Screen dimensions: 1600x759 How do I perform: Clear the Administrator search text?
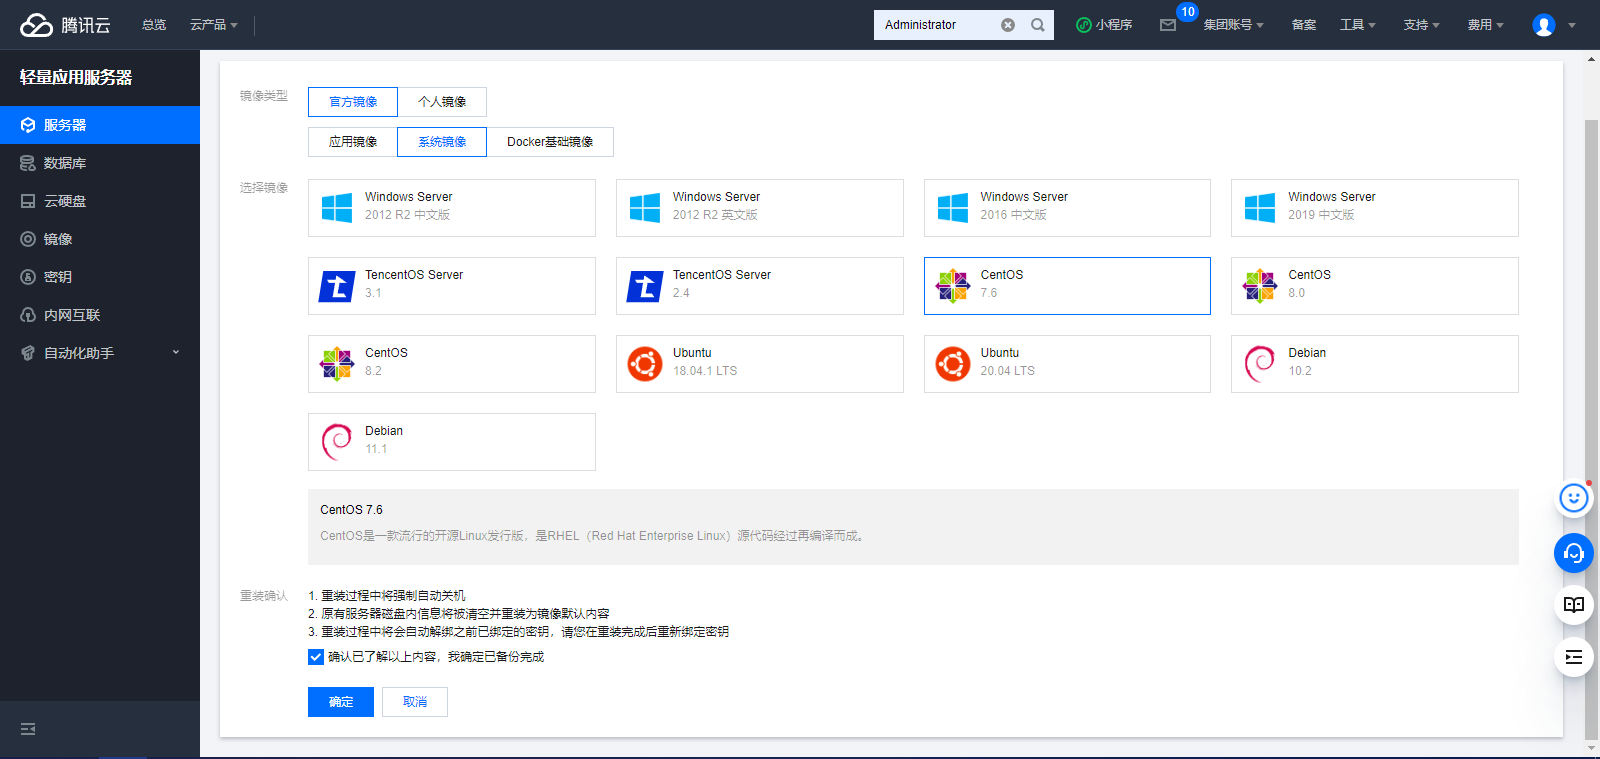tap(1008, 25)
